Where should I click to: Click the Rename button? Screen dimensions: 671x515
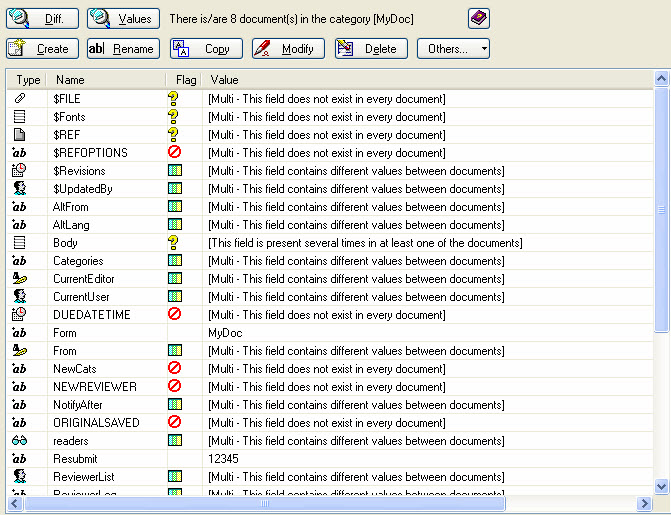tap(122, 48)
